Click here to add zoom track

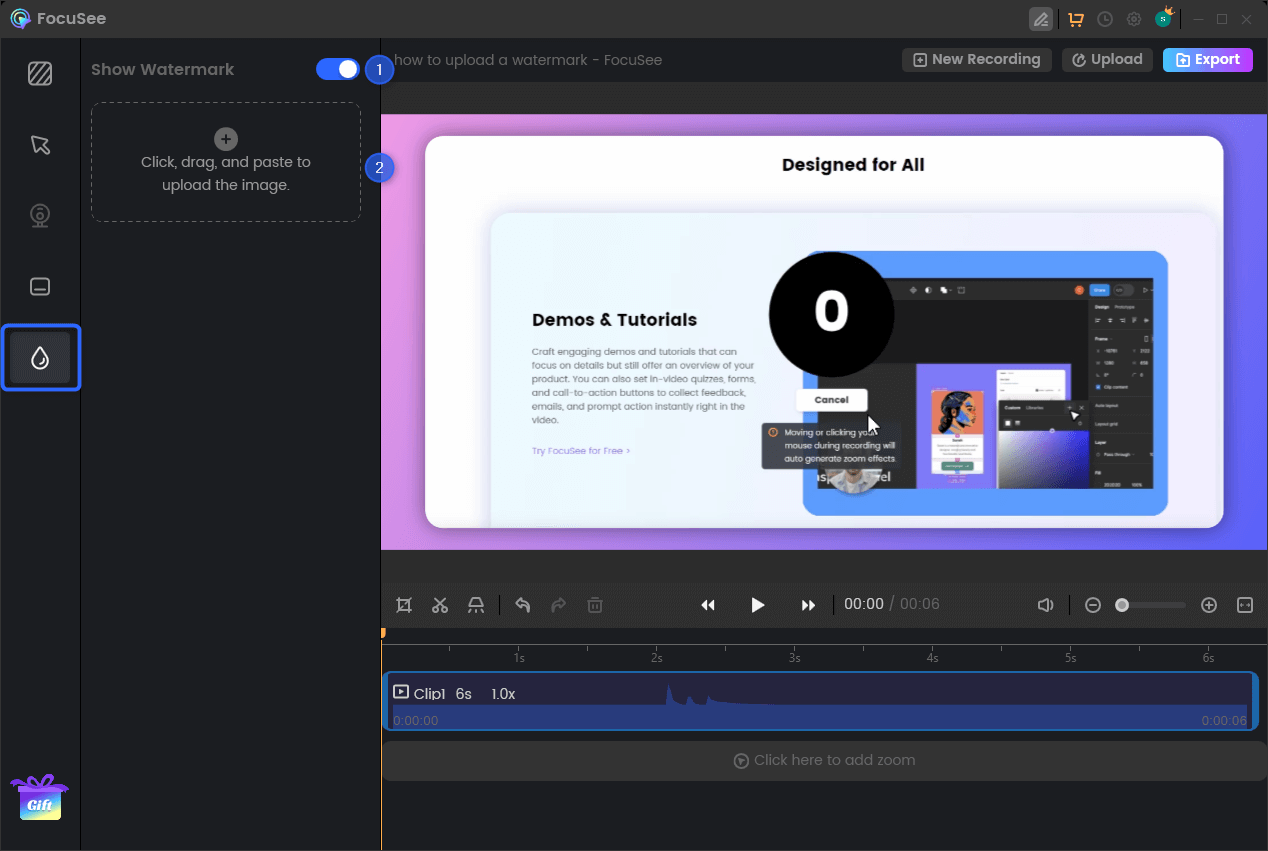point(824,761)
